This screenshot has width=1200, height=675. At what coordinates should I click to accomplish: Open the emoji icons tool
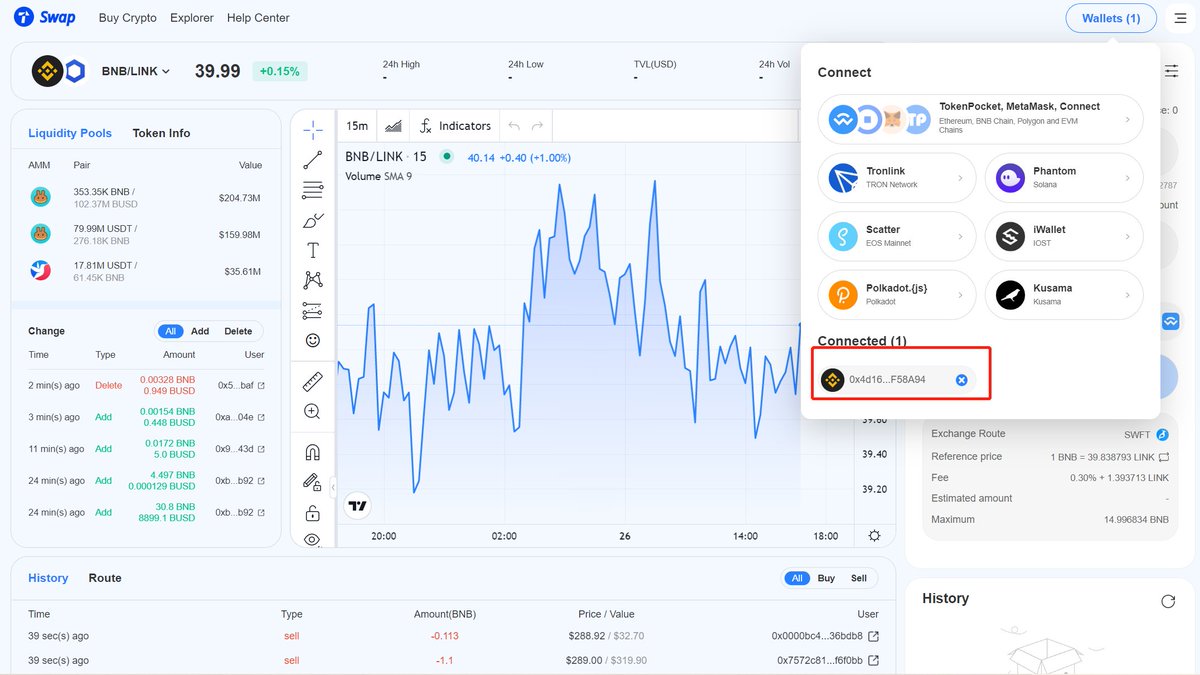click(x=312, y=341)
